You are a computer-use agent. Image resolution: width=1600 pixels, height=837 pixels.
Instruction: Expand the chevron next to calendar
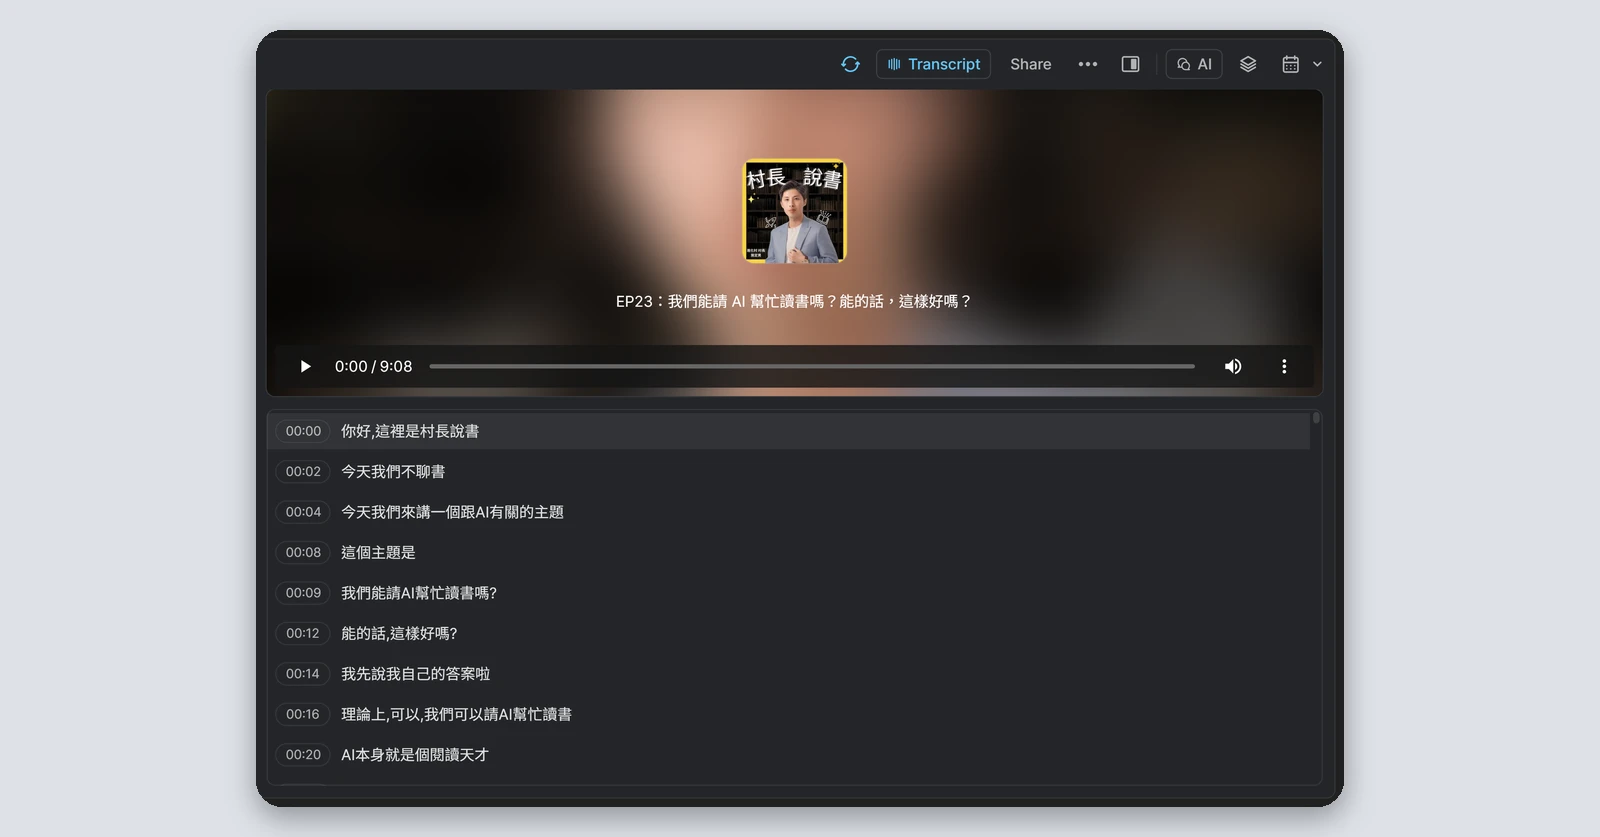point(1317,64)
